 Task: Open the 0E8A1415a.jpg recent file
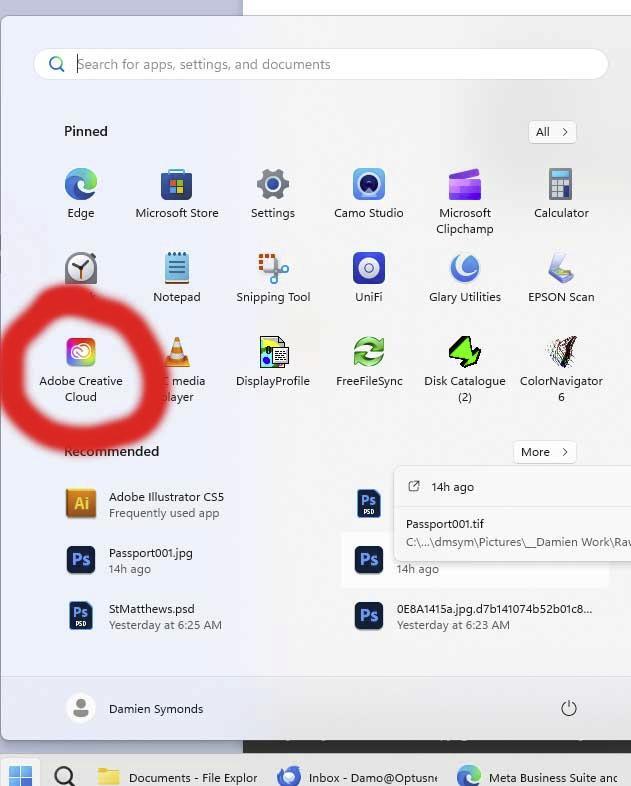click(474, 617)
